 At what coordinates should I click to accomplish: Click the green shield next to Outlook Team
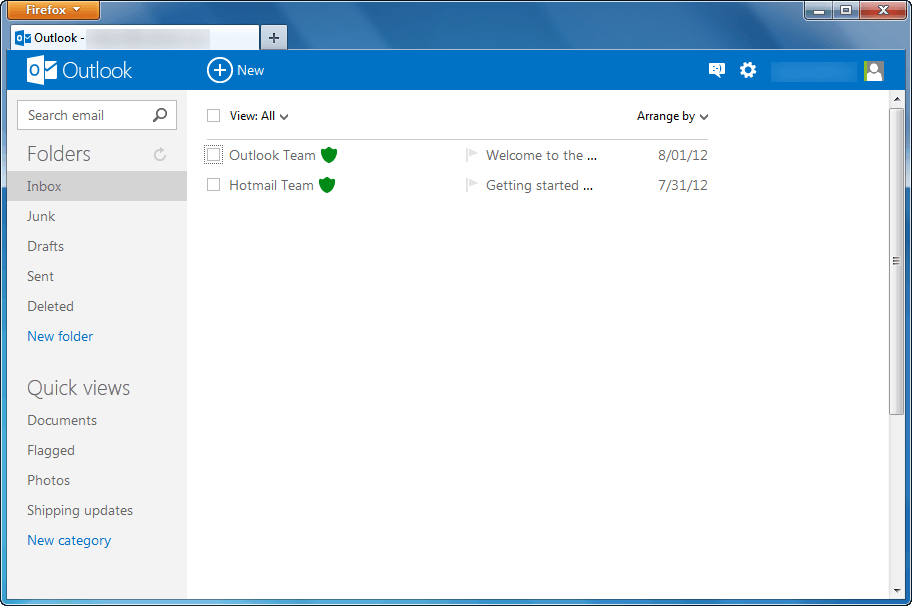click(330, 155)
